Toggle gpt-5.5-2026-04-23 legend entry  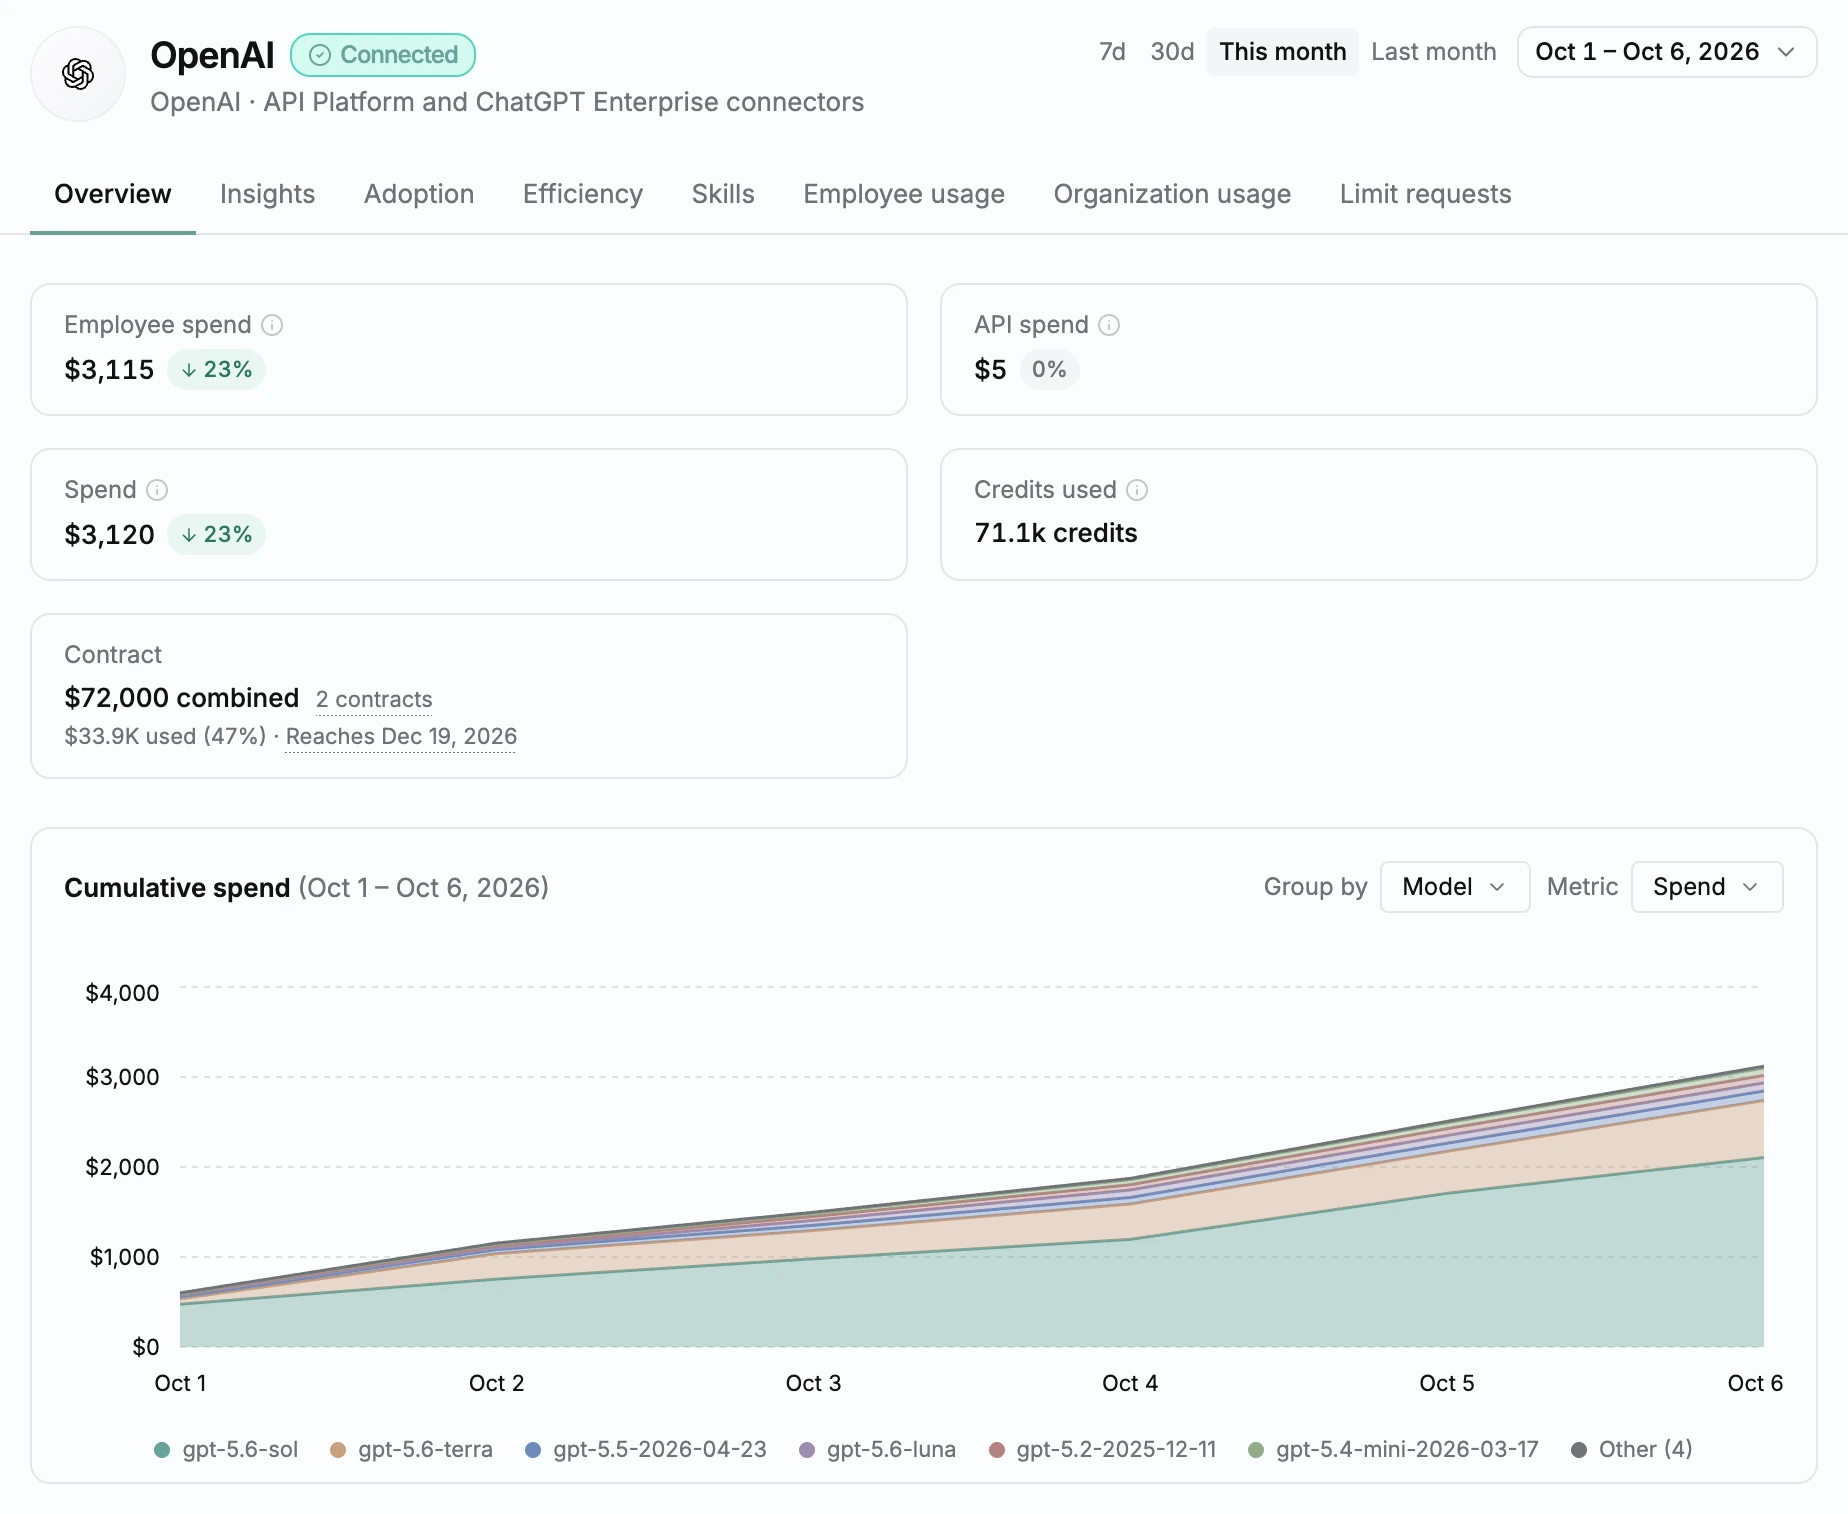coord(646,1450)
